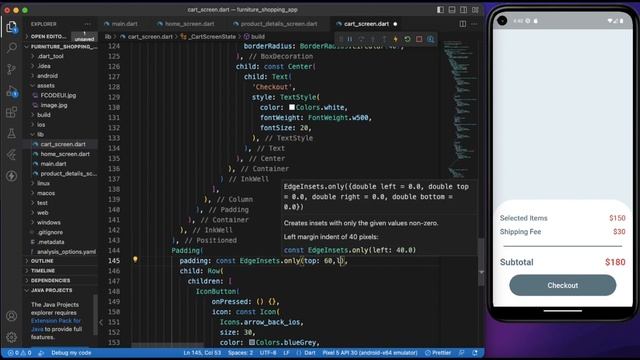Click the code minimap overview
The image size is (640, 360).
point(460,110)
